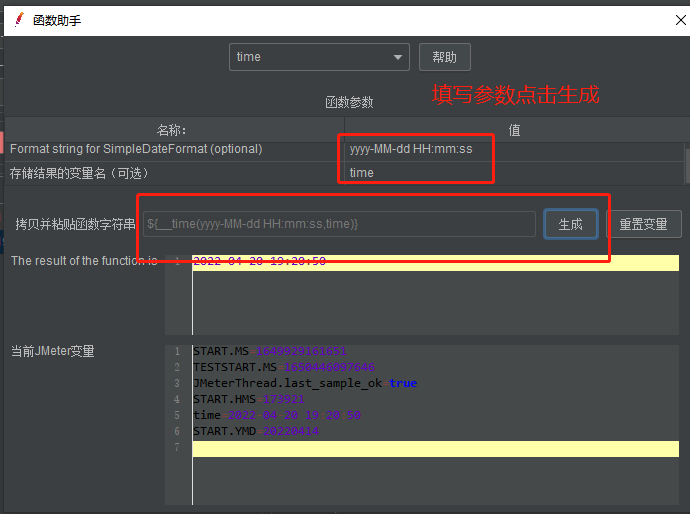This screenshot has width=690, height=514.
Task: Click the '当前JMeter变量' label
Action: click(x=52, y=351)
